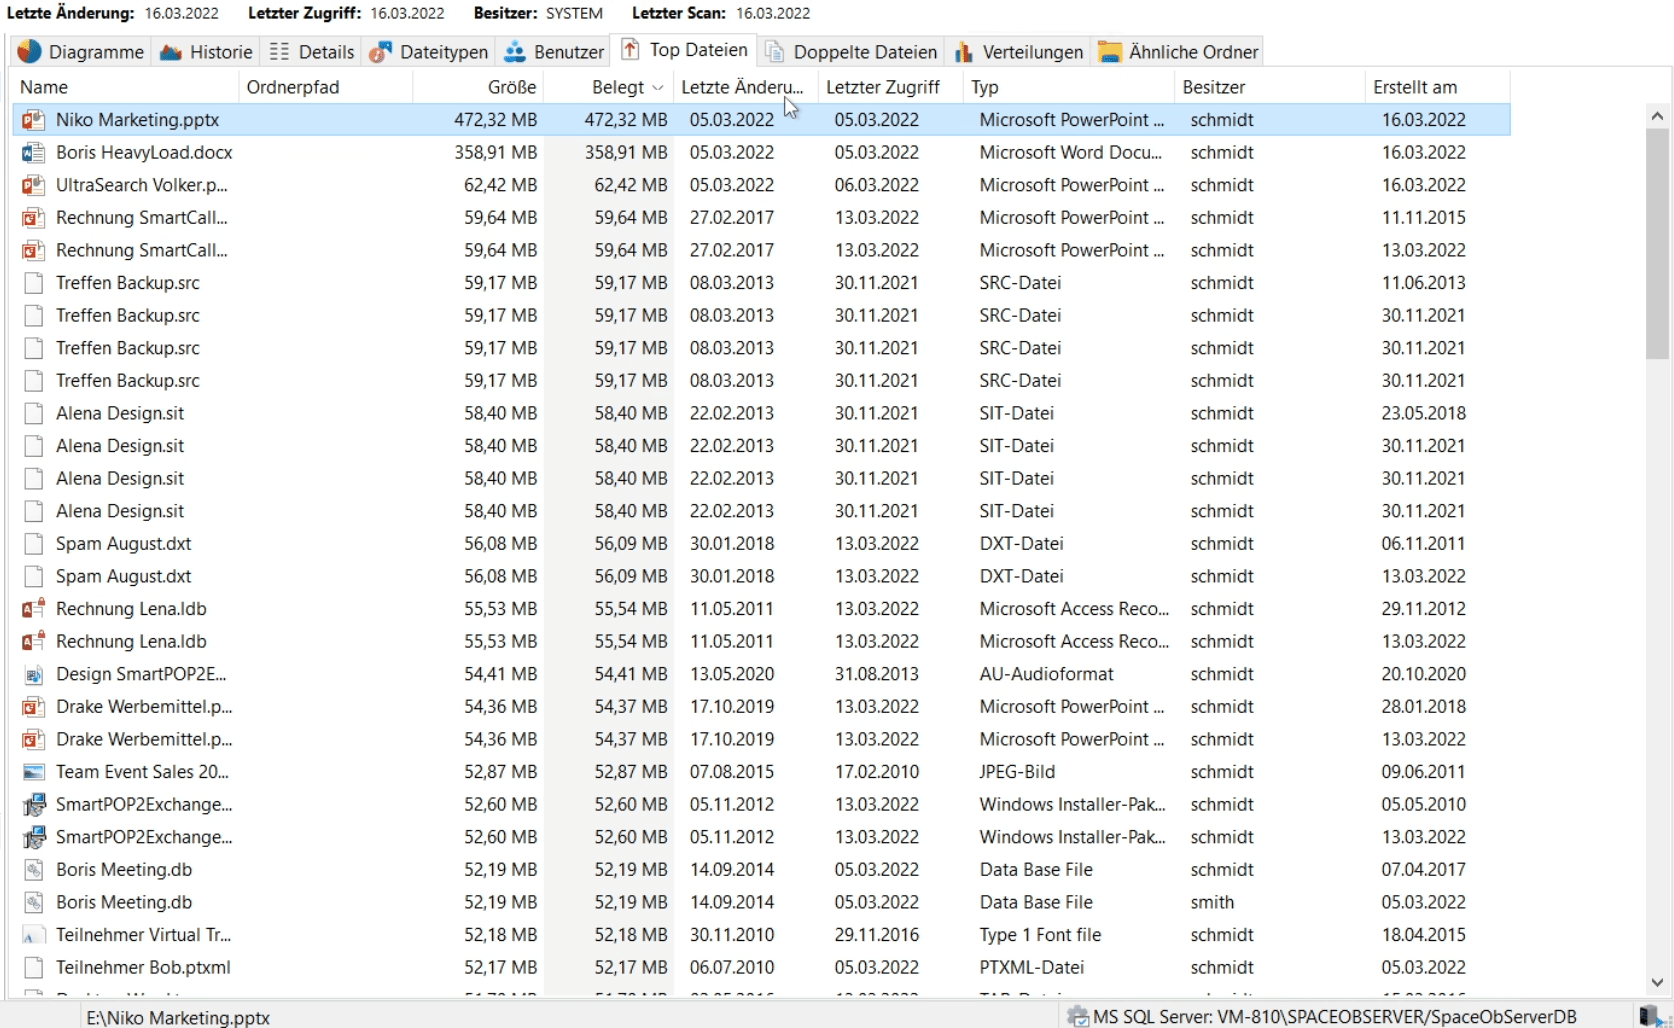1674x1028 pixels.
Task: Click the Team Event Sales JPEG icon
Action: click(x=33, y=772)
